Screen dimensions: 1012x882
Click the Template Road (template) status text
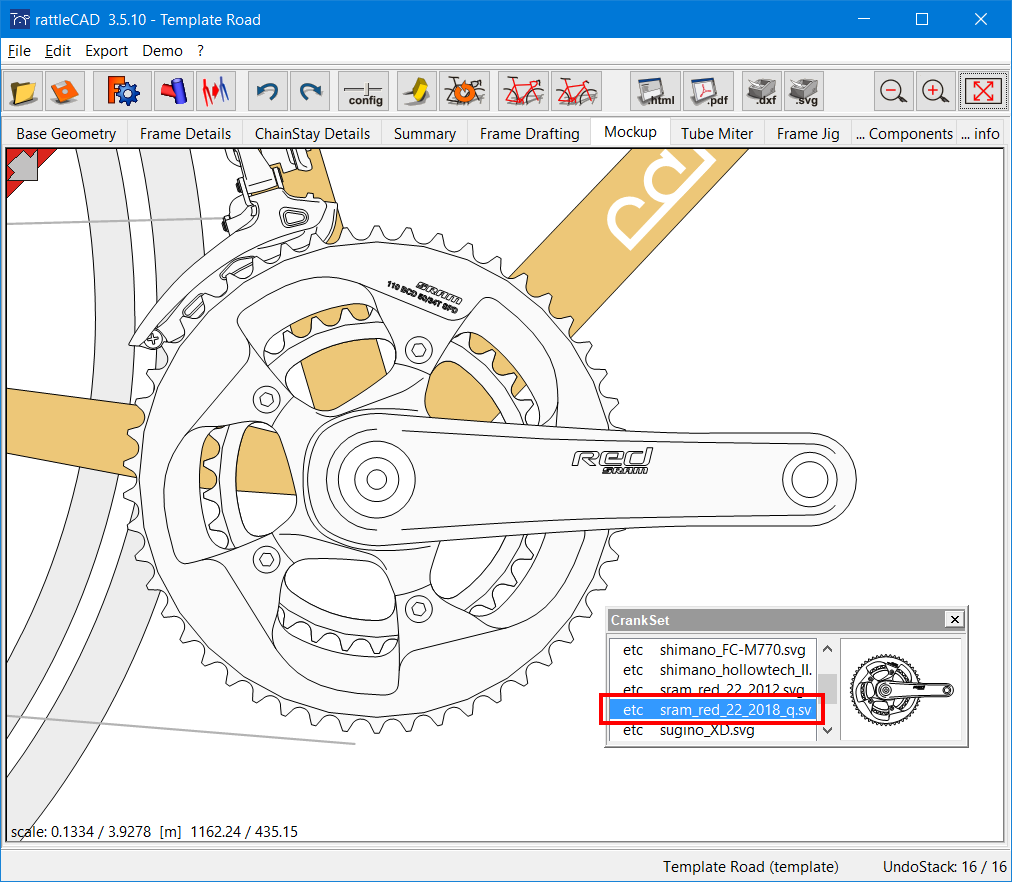click(x=751, y=867)
